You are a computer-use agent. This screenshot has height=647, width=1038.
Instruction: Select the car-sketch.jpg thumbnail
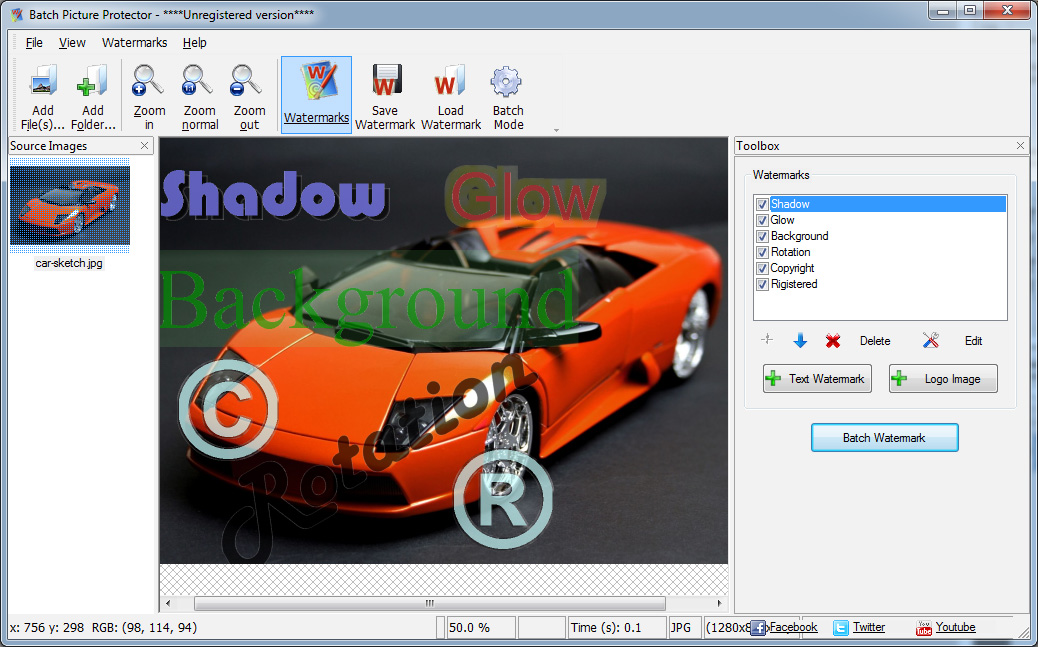[69, 206]
